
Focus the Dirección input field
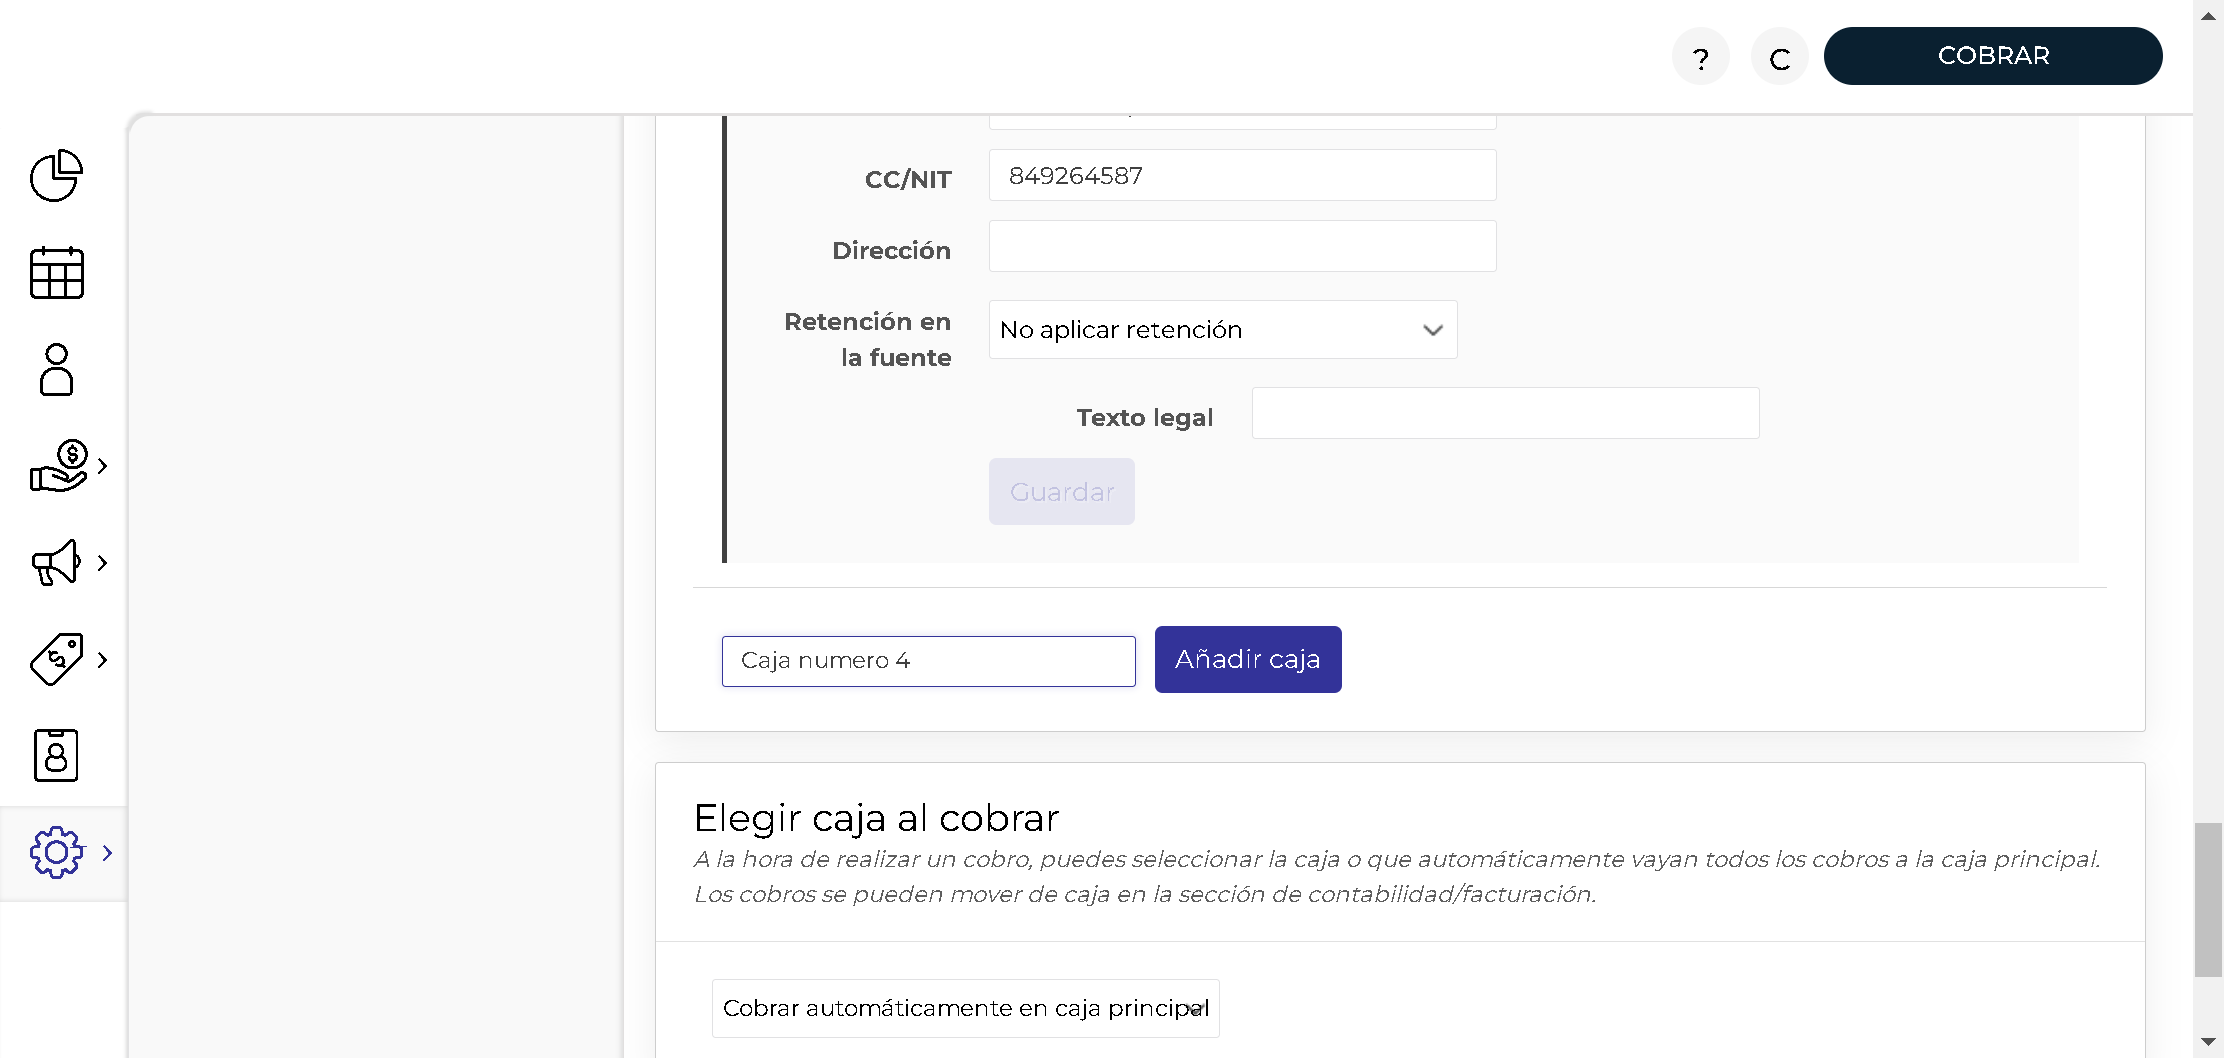[1242, 246]
